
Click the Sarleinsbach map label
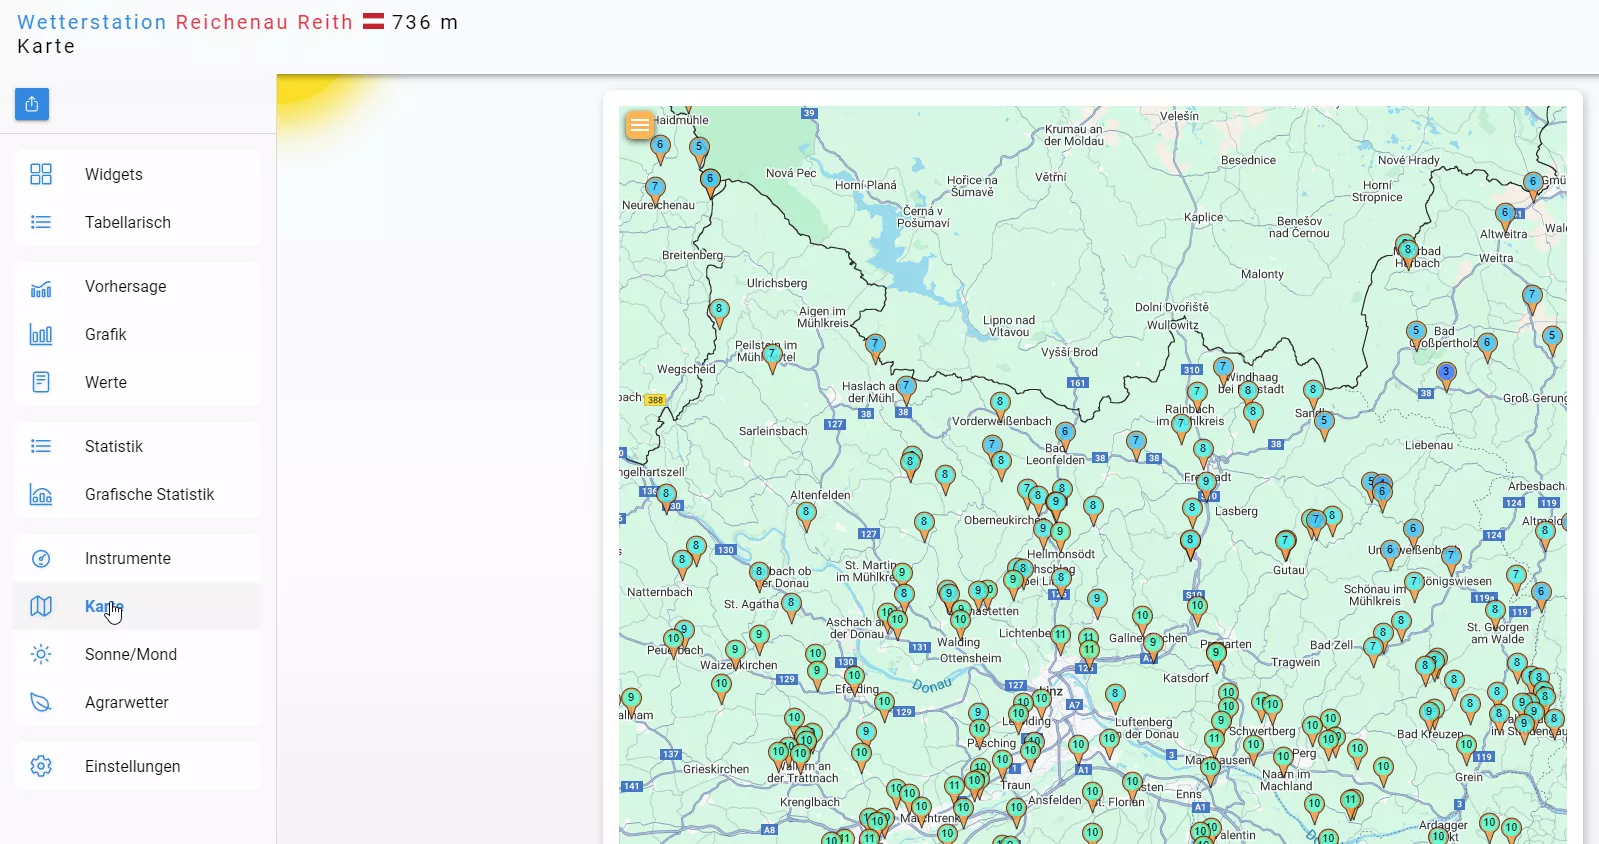click(773, 431)
